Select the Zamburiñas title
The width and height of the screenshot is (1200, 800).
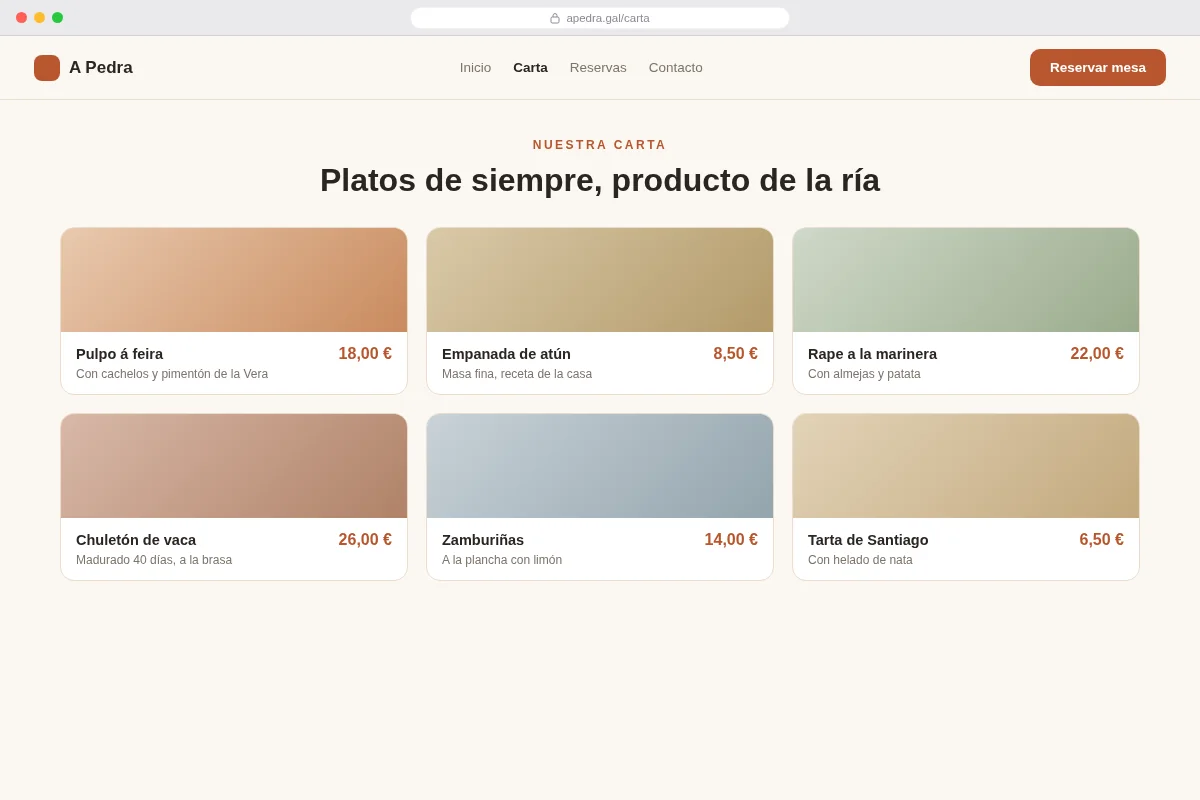click(x=483, y=540)
